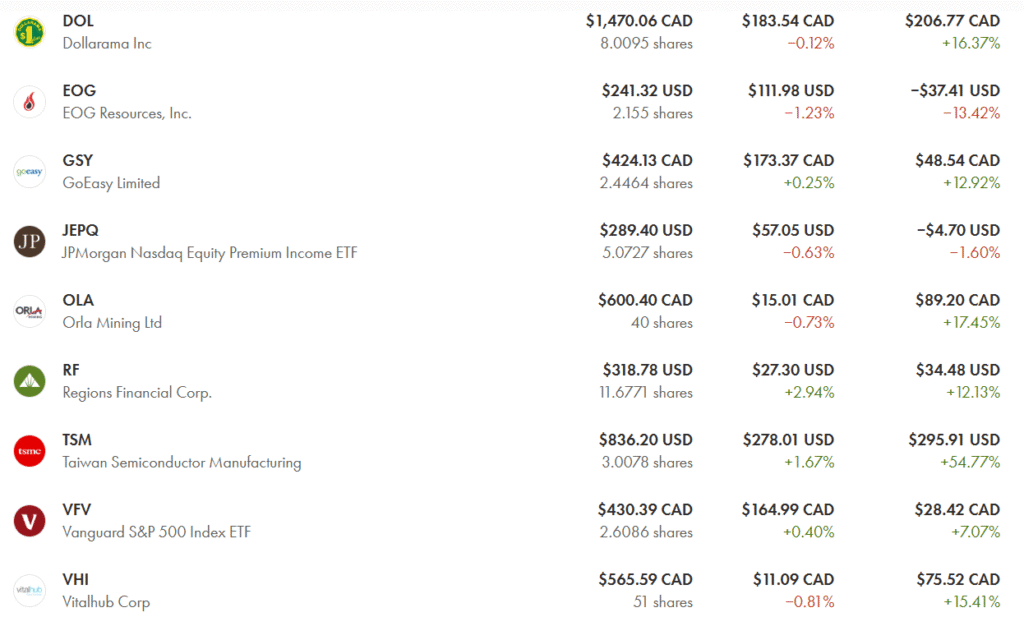Click the JPMorgan JP logo icon
This screenshot has height=617, width=1024.
[29, 242]
